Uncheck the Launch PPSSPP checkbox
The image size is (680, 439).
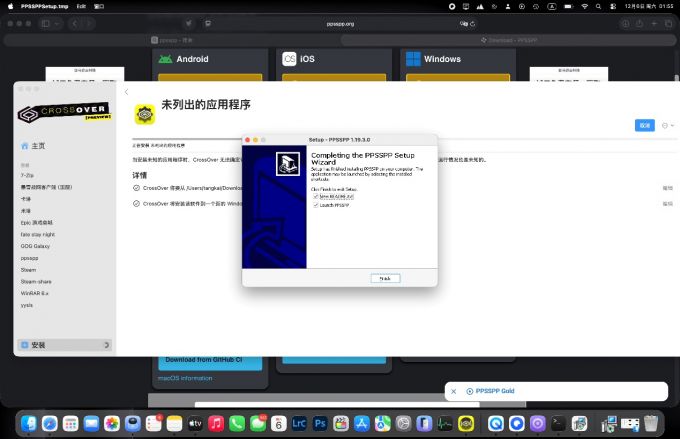(x=316, y=205)
